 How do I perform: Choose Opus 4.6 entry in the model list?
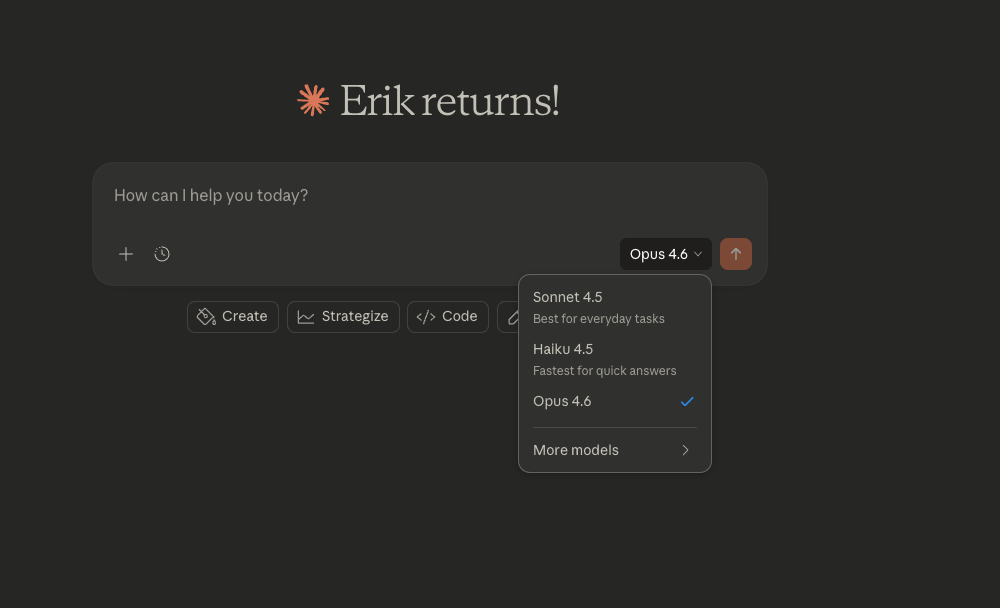[x=563, y=402]
